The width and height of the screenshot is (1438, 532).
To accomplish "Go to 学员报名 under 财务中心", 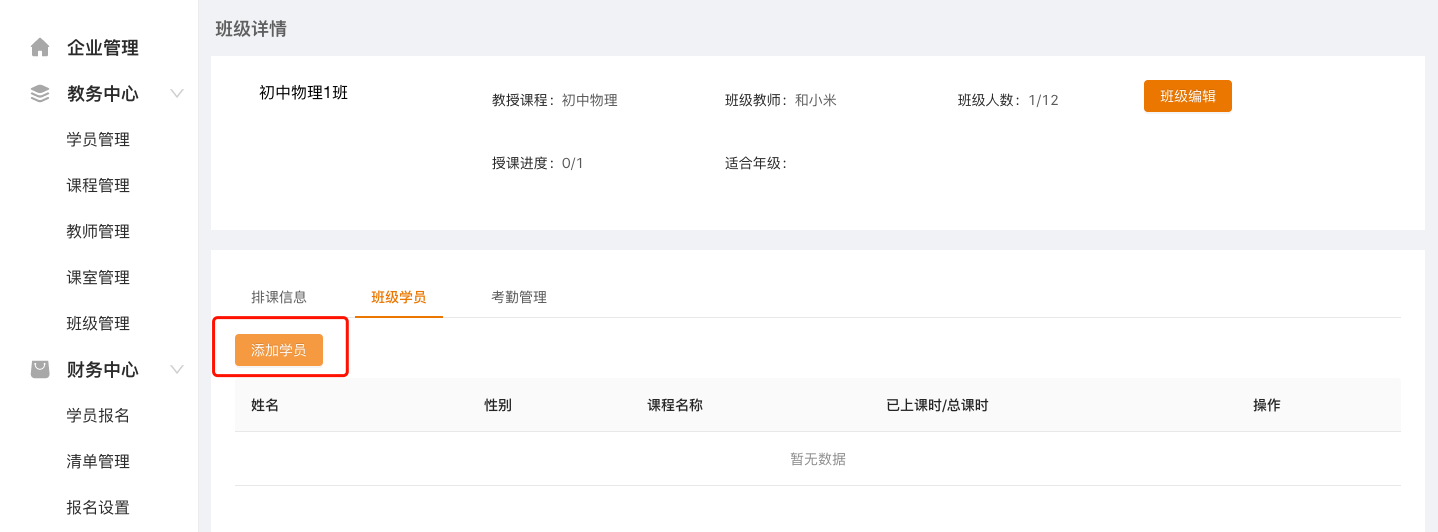I will coord(98,416).
